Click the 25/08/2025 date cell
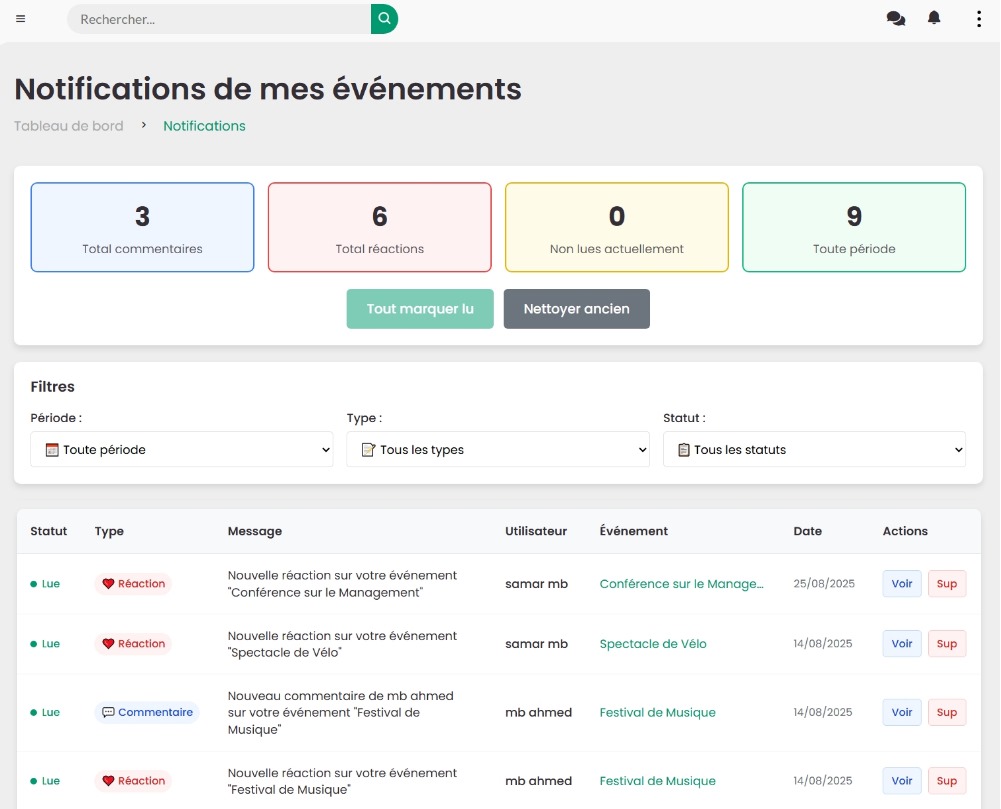This screenshot has height=809, width=1001. pyautogui.click(x=824, y=584)
